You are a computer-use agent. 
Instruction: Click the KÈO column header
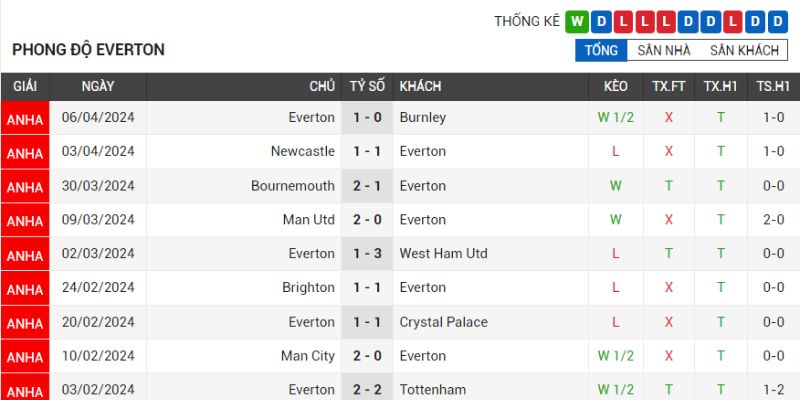[616, 87]
